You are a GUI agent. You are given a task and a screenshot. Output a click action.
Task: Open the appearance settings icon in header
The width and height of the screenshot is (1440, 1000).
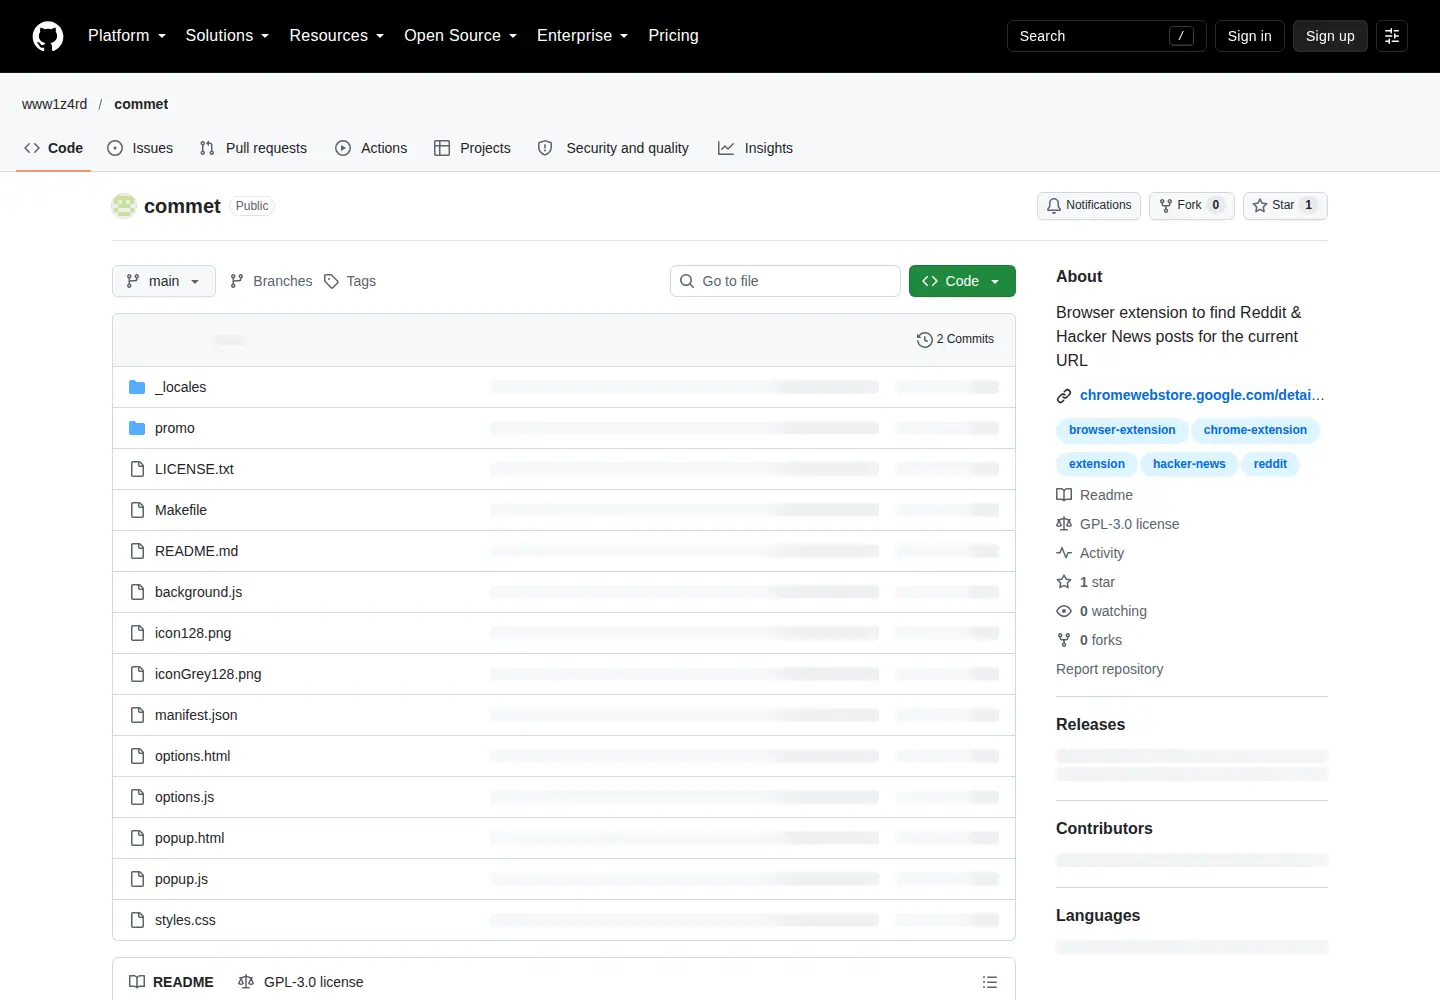(x=1392, y=36)
